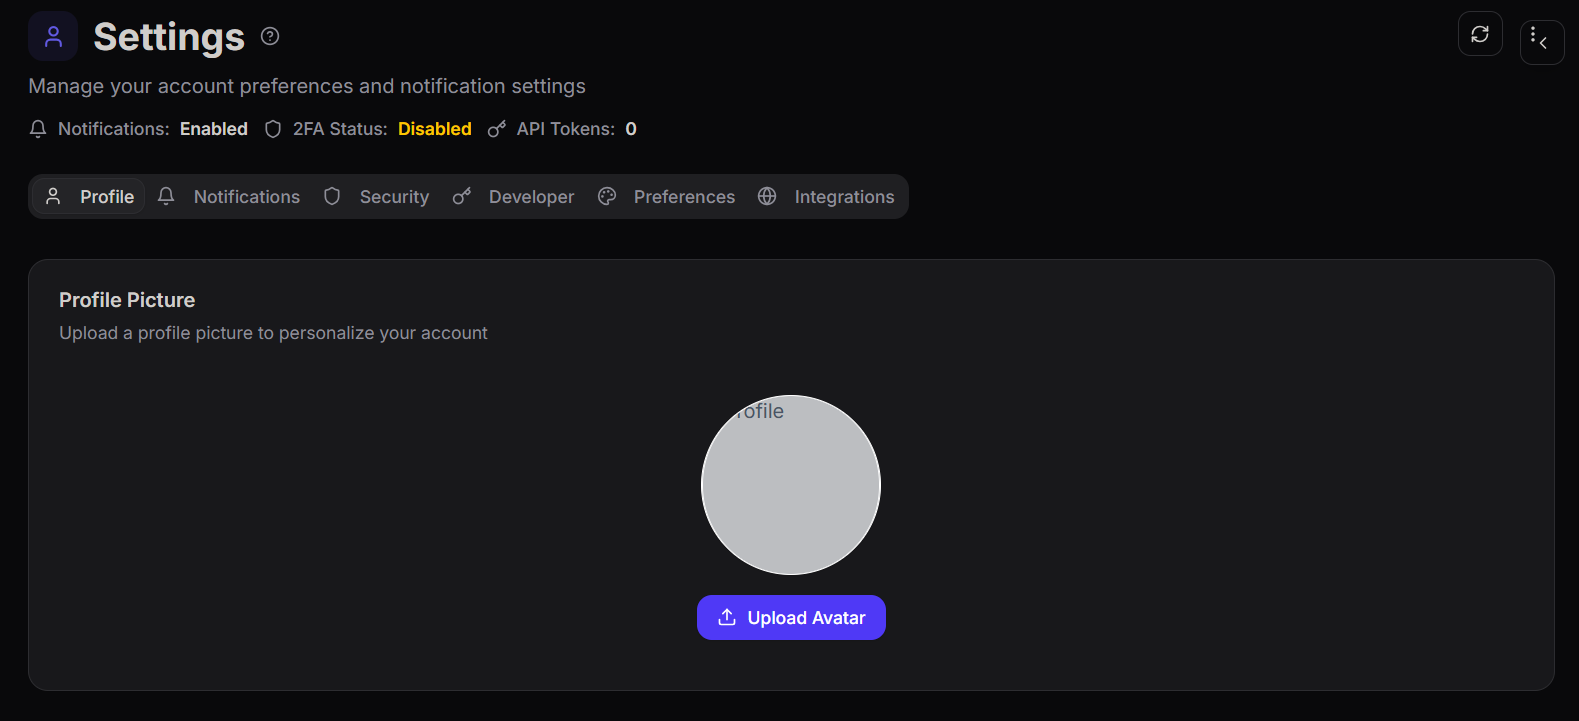Click the bell icon next to Notifications status

(37, 128)
